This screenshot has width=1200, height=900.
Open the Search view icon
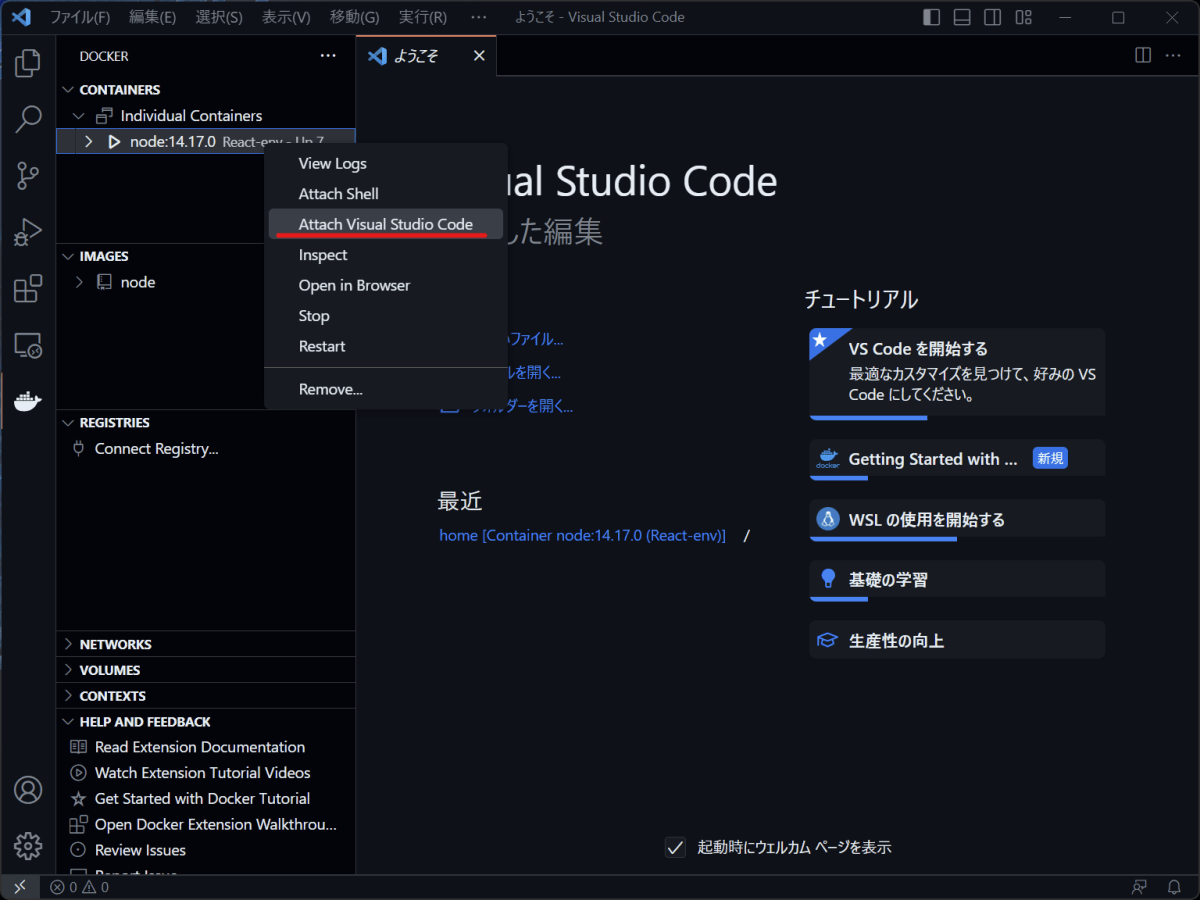click(28, 119)
